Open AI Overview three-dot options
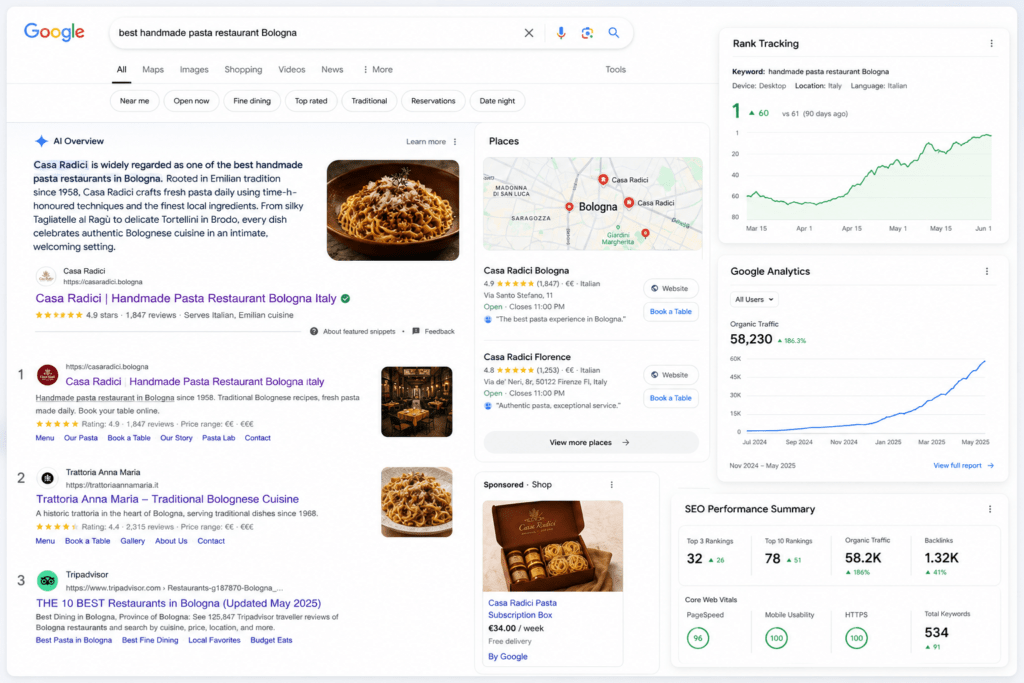The image size is (1024, 683). point(455,142)
